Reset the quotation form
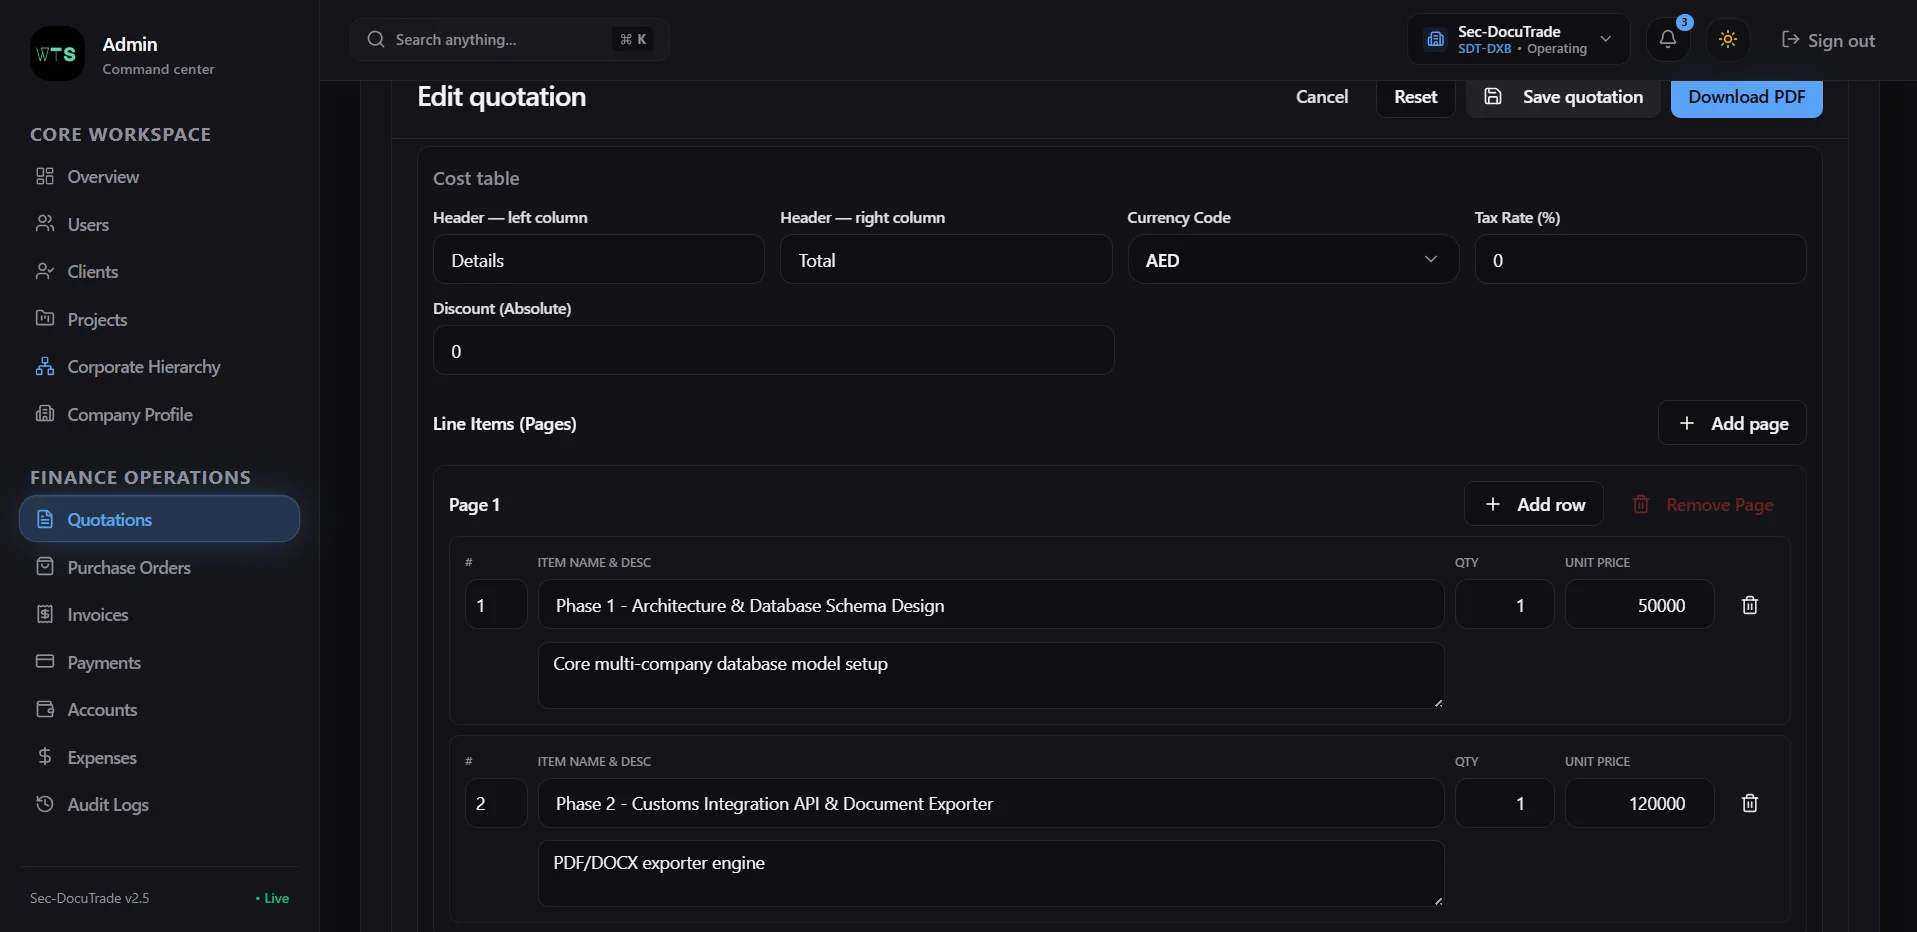Image resolution: width=1917 pixels, height=932 pixels. 1416,97
